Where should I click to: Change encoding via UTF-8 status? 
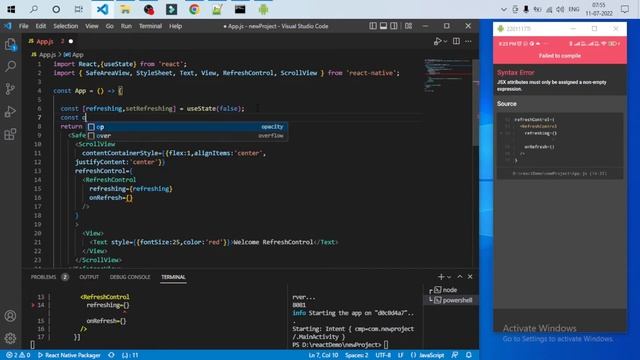click(x=383, y=355)
